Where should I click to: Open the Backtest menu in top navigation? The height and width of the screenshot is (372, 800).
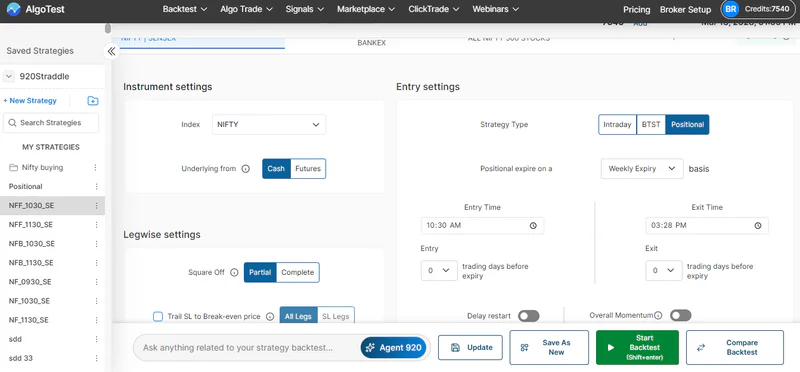click(x=185, y=9)
